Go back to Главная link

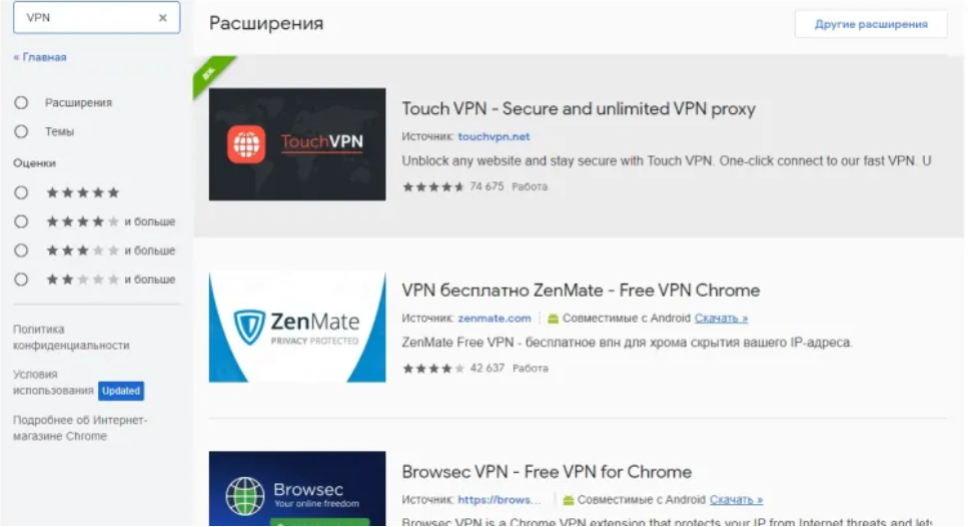(40, 57)
